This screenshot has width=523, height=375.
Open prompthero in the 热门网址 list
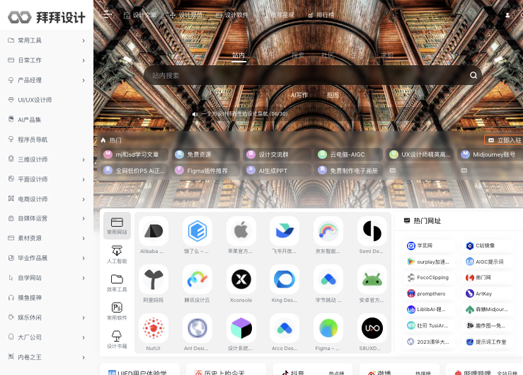(429, 294)
